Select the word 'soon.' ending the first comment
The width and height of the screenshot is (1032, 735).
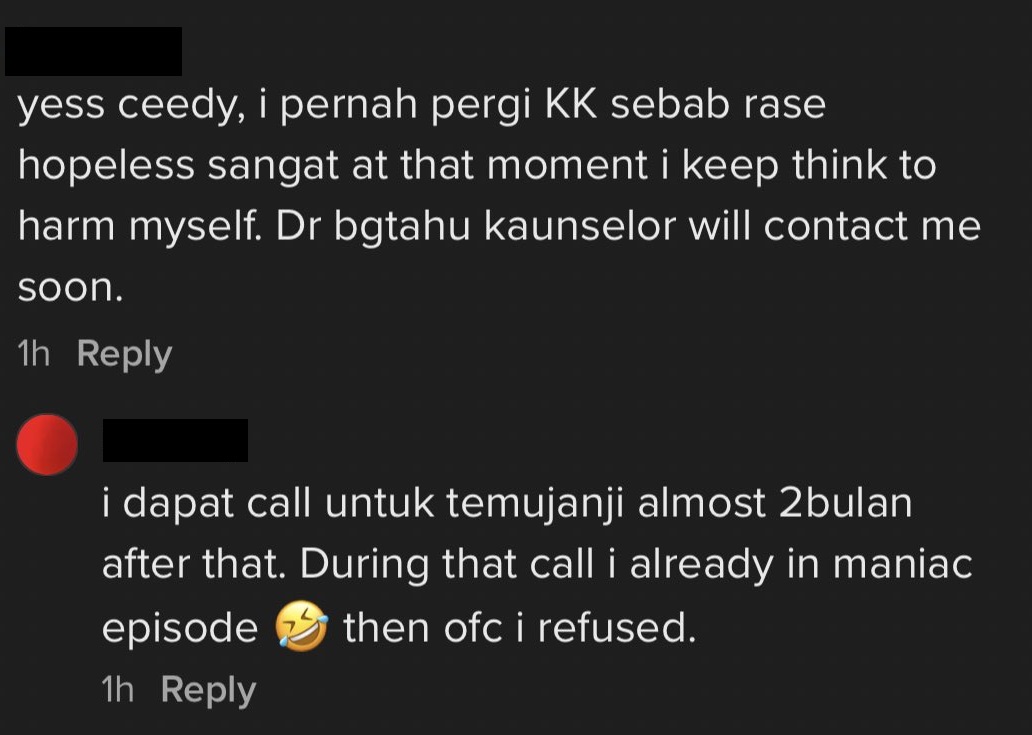[x=70, y=288]
